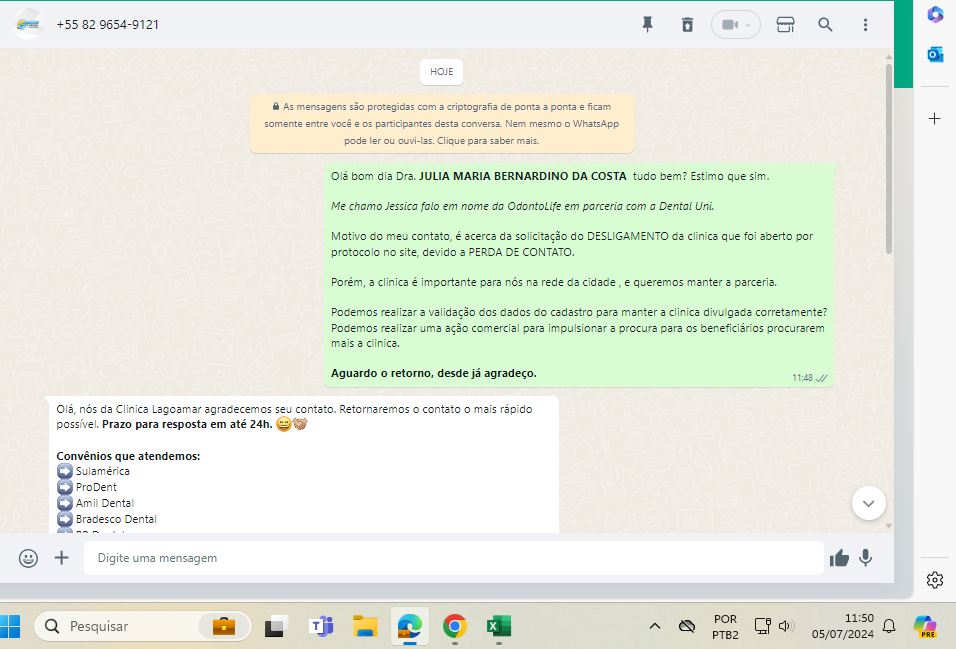Open Copilot in the Edge sidebar
Image resolution: width=956 pixels, height=649 pixels.
935,15
